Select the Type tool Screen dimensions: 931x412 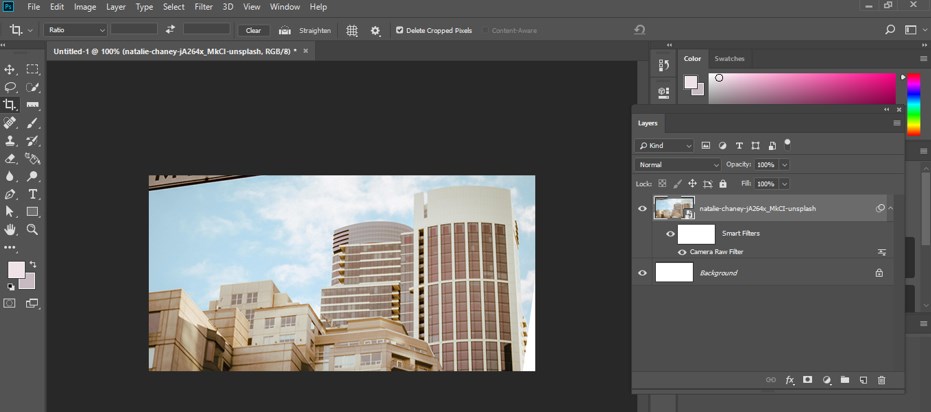coord(33,194)
